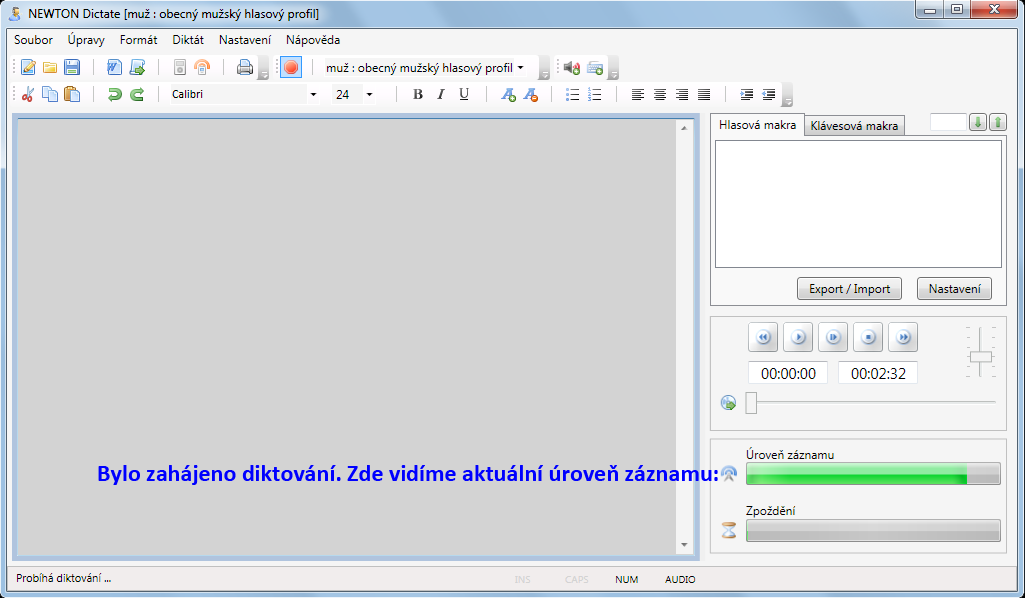Screen dimensions: 1025x598
Task: Toggle the bulleted list
Action: coord(573,95)
